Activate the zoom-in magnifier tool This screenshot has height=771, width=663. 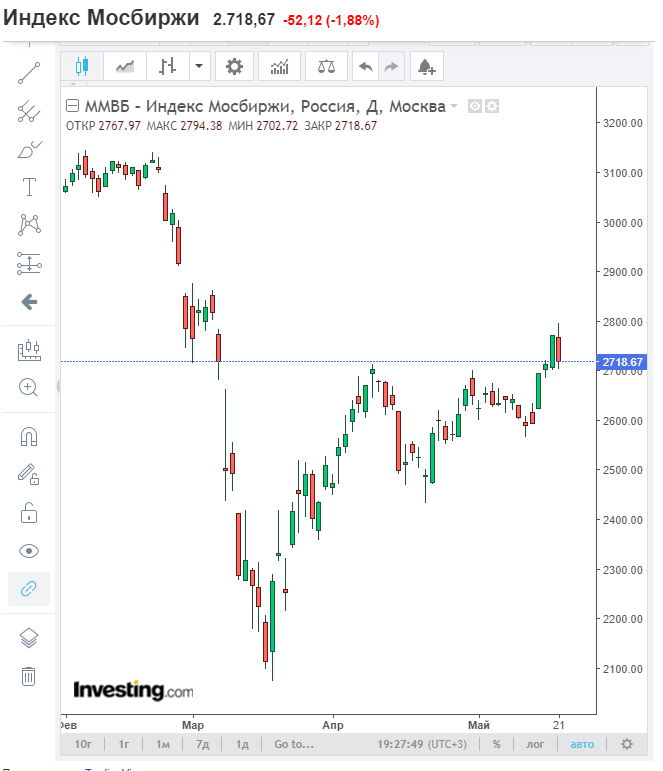pyautogui.click(x=28, y=387)
